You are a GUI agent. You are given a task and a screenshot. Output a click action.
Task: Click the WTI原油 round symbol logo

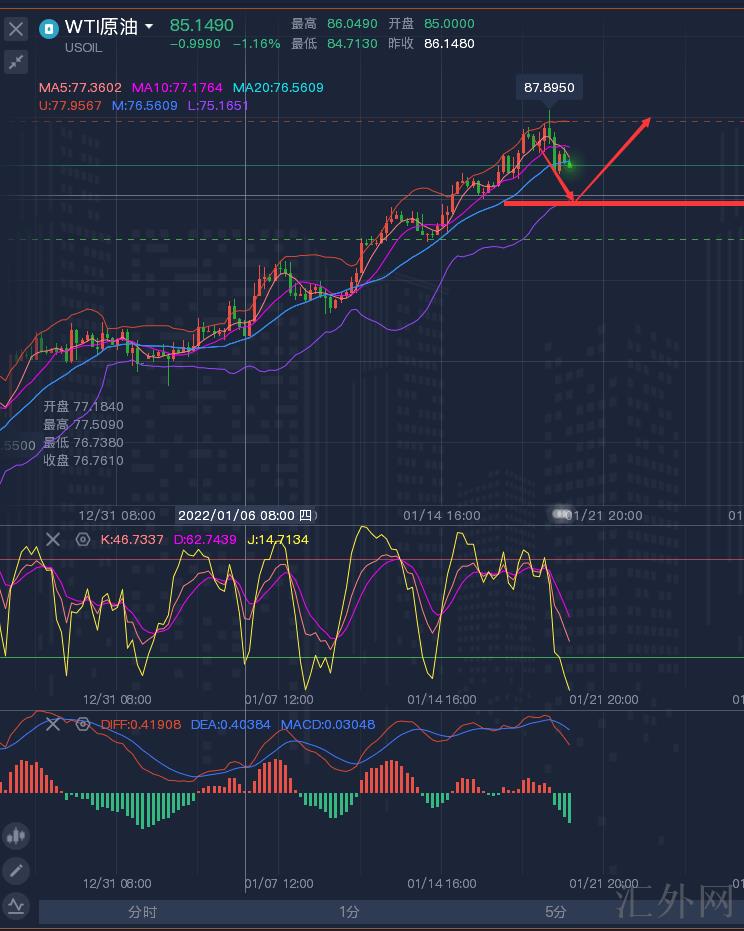click(x=48, y=28)
